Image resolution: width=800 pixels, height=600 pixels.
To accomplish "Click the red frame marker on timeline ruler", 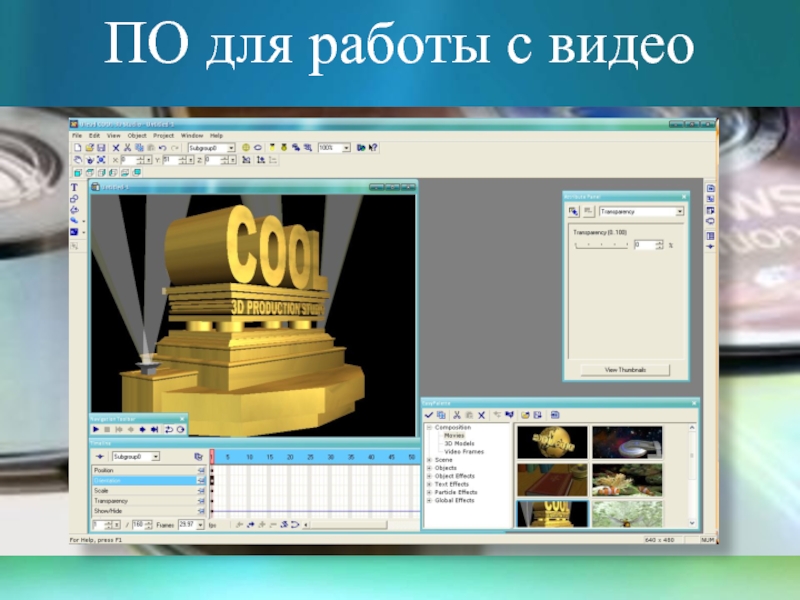I will pos(212,456).
